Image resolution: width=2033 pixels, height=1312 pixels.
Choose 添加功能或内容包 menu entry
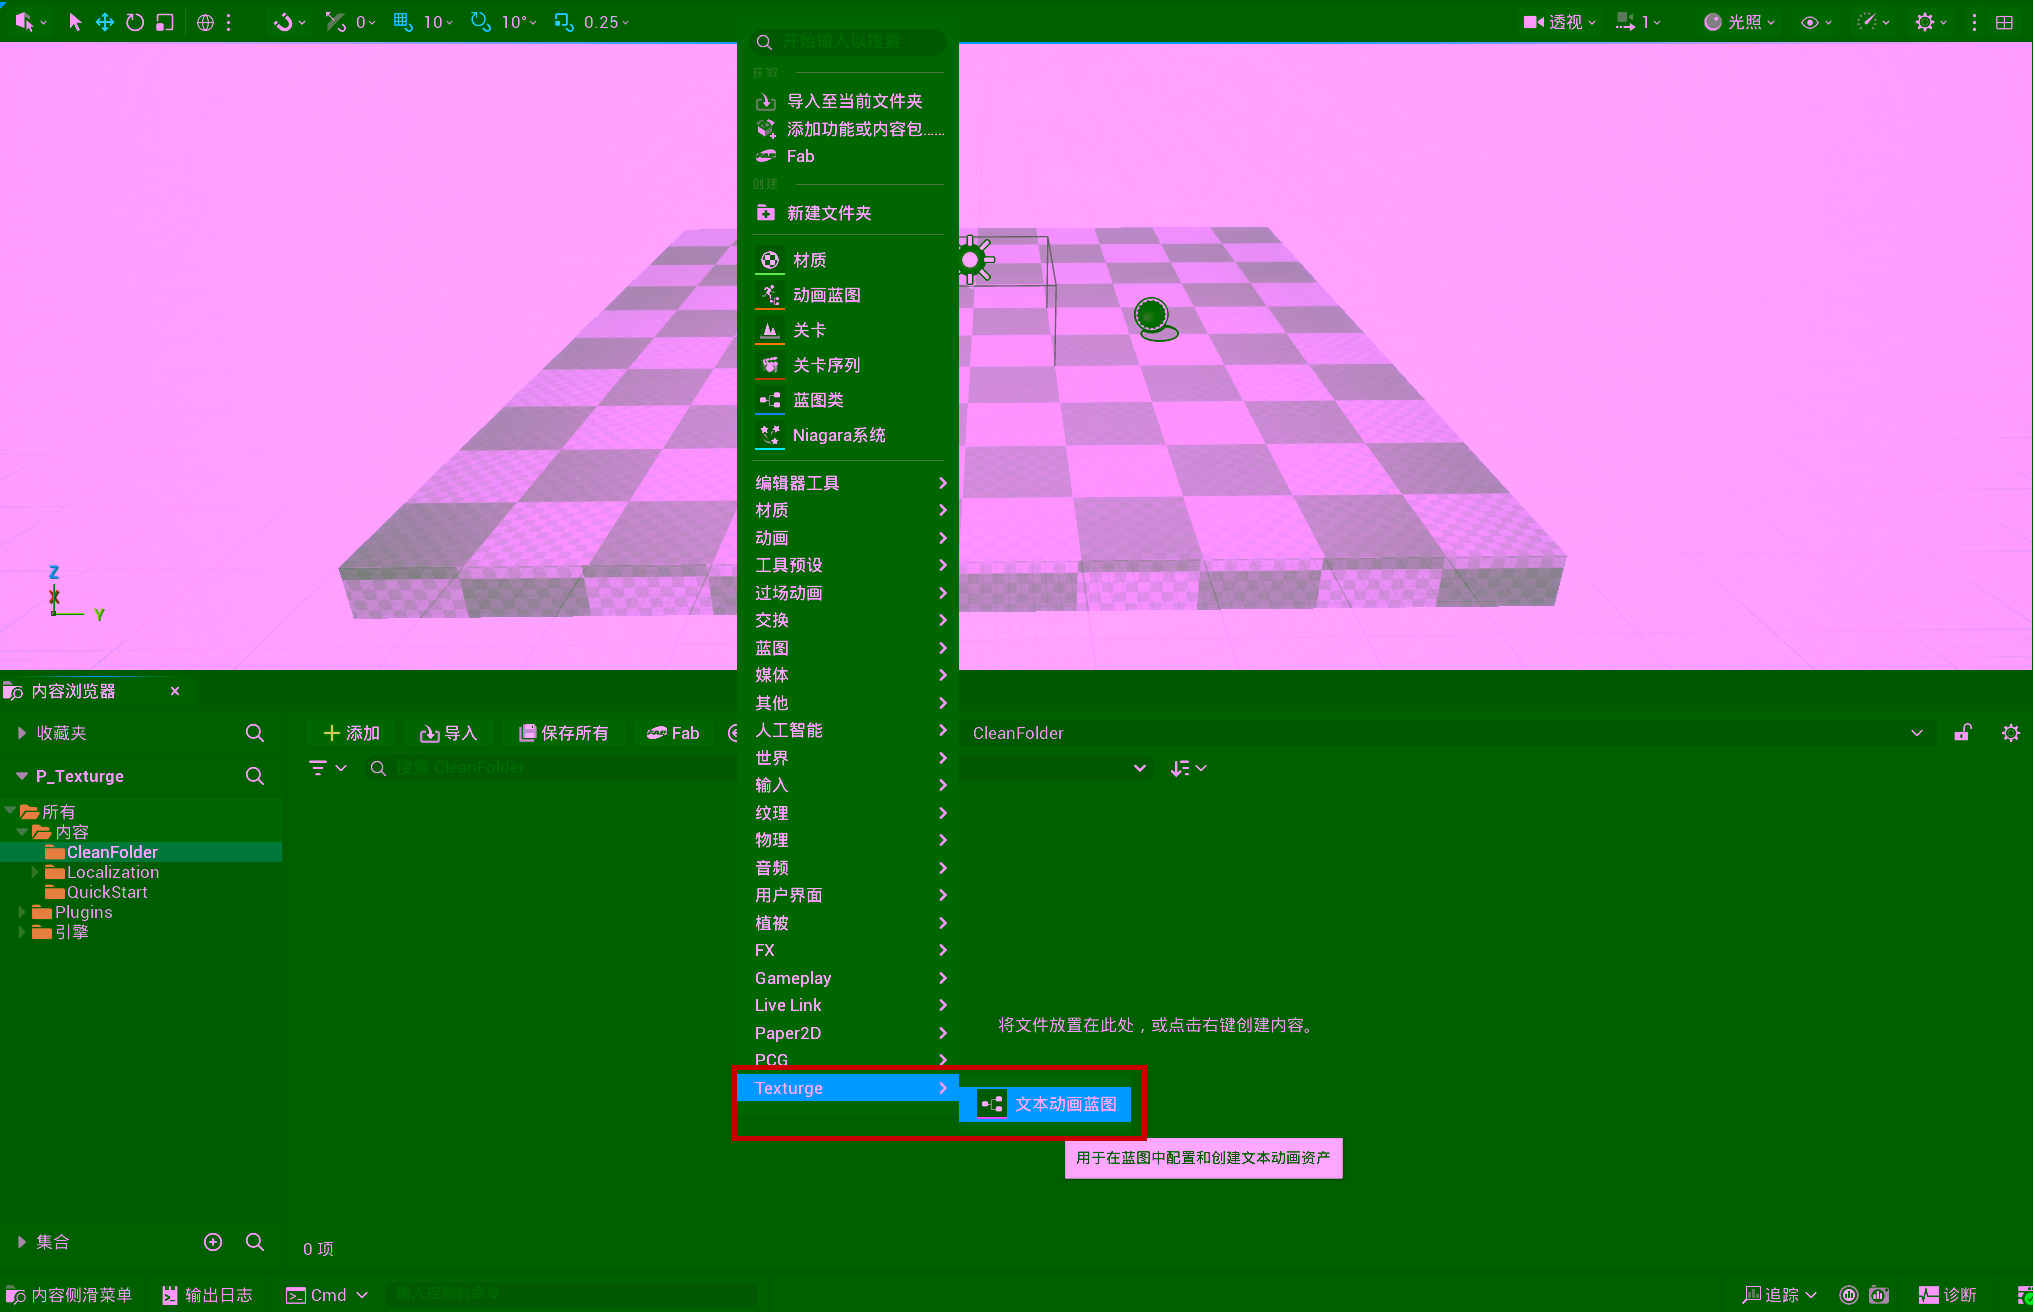[x=848, y=129]
